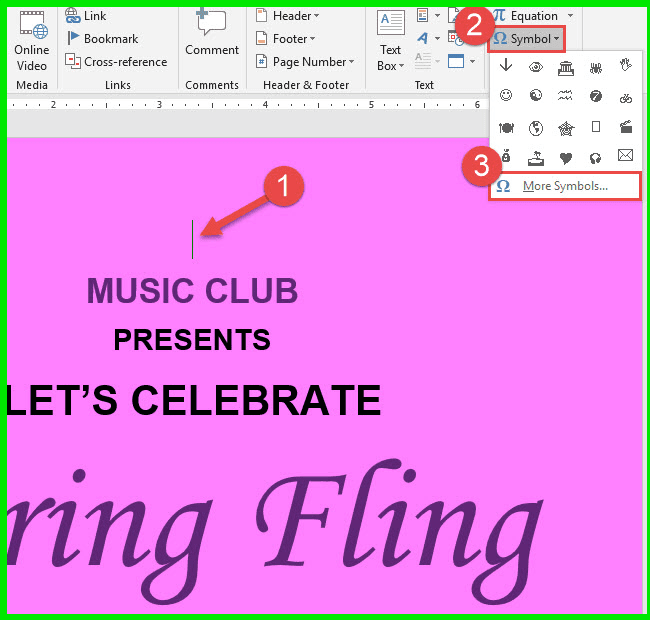Choose the eye symbol from gallery
The width and height of the screenshot is (650, 620).
(536, 66)
